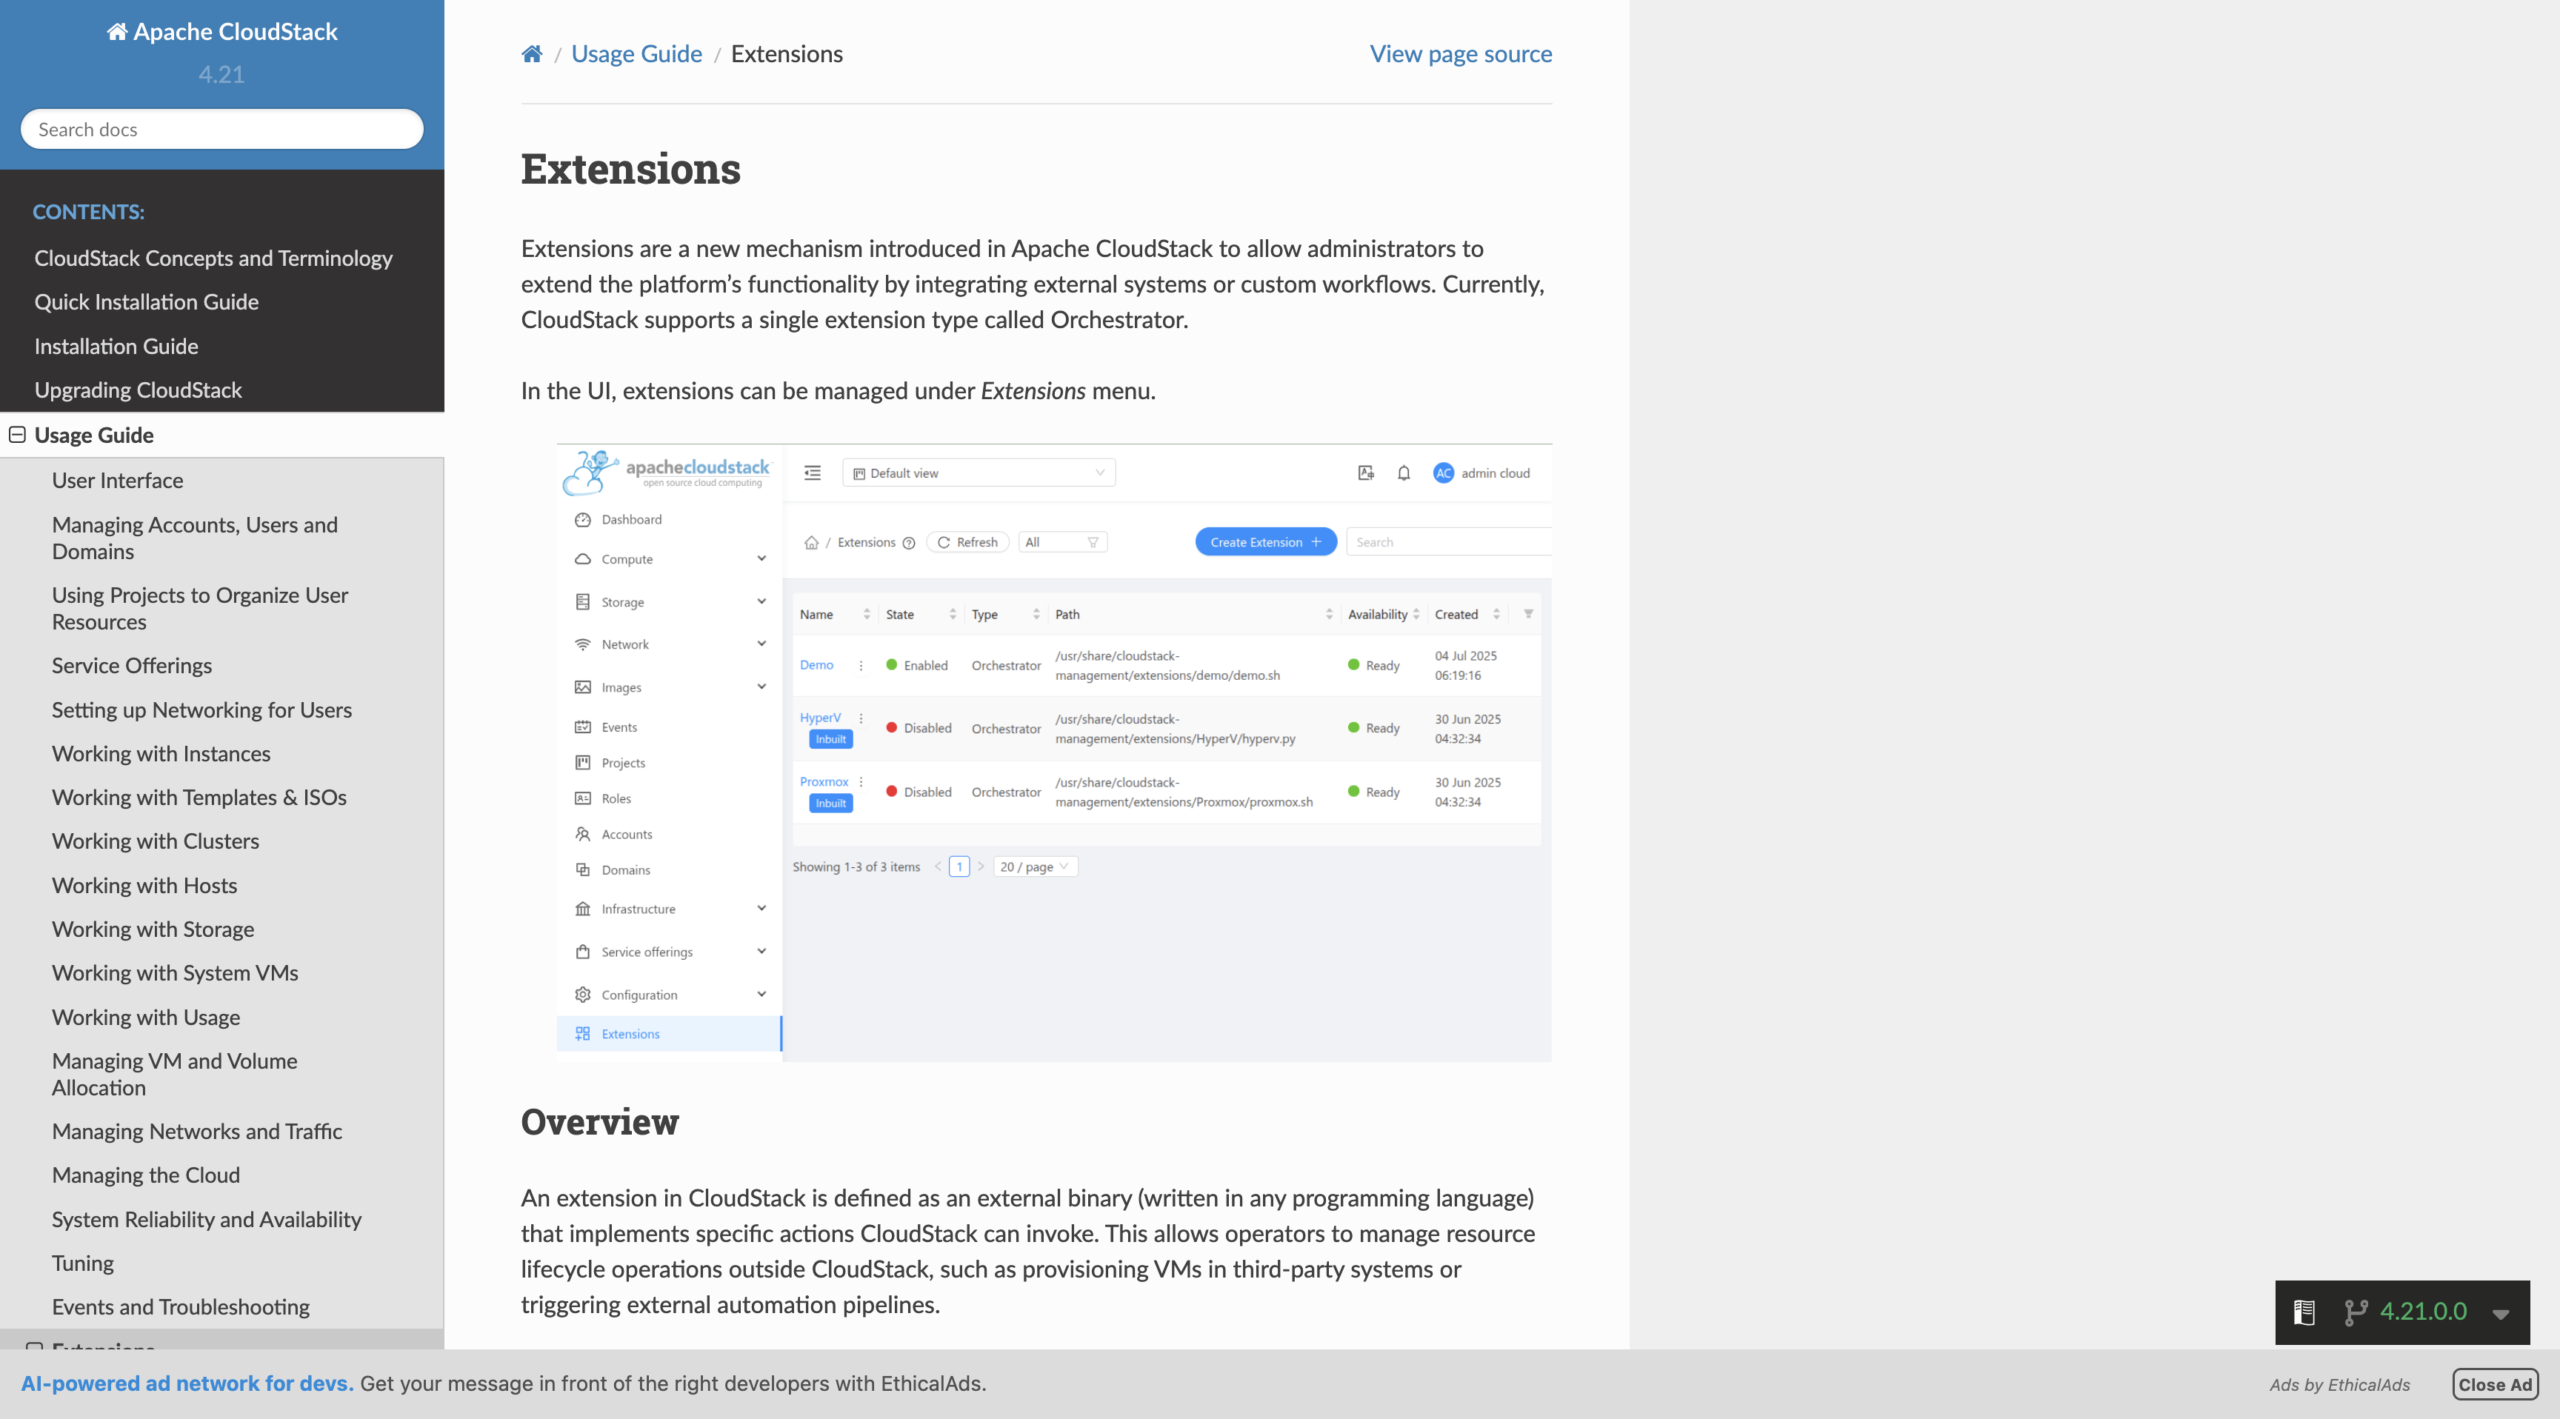
Task: Open AI-powered ad network for devs link
Action: (187, 1384)
